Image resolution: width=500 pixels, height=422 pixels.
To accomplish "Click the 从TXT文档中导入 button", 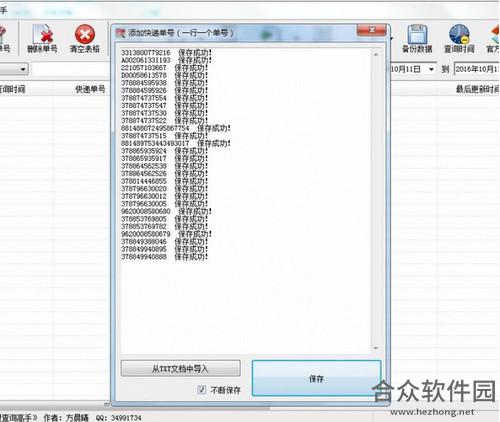I will point(180,368).
